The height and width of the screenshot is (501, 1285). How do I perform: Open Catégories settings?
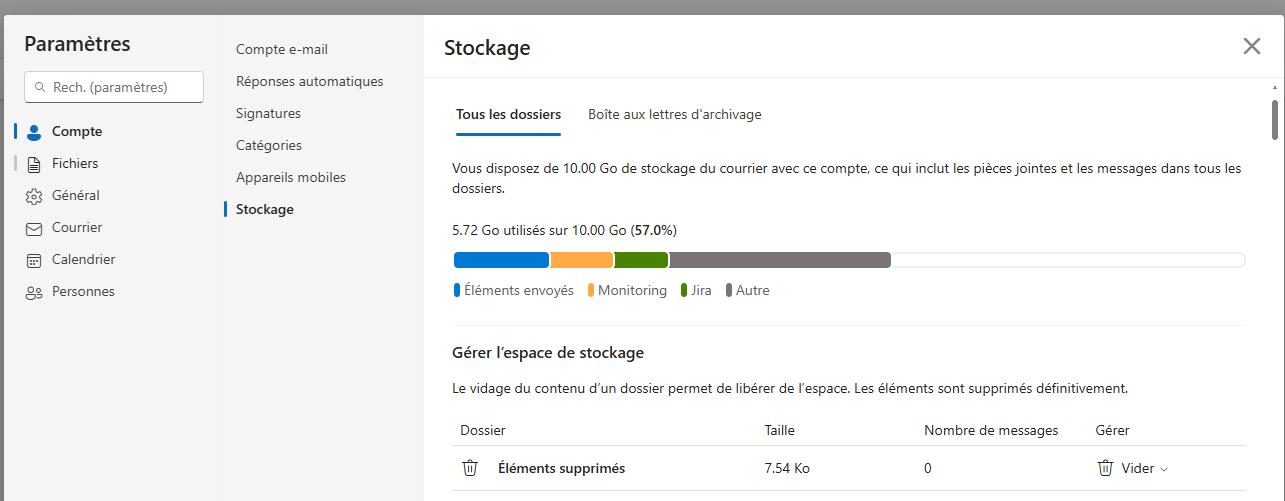pyautogui.click(x=269, y=145)
